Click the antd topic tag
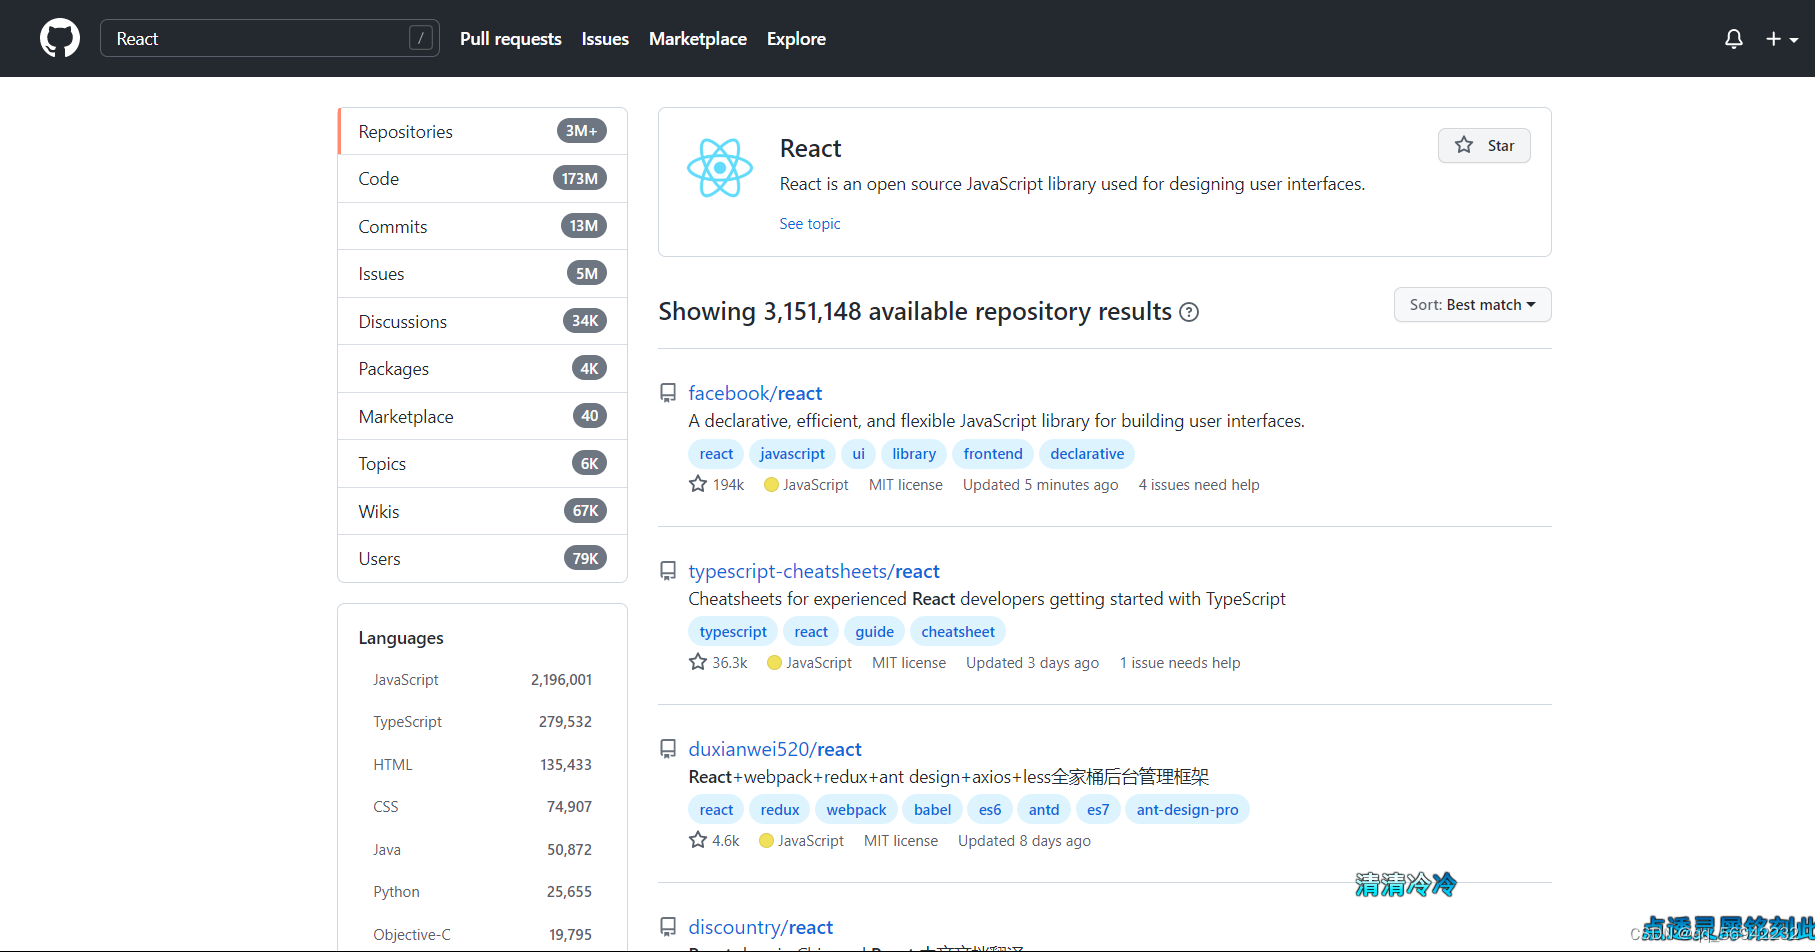Screen dimensions: 1815x952 point(1044,810)
